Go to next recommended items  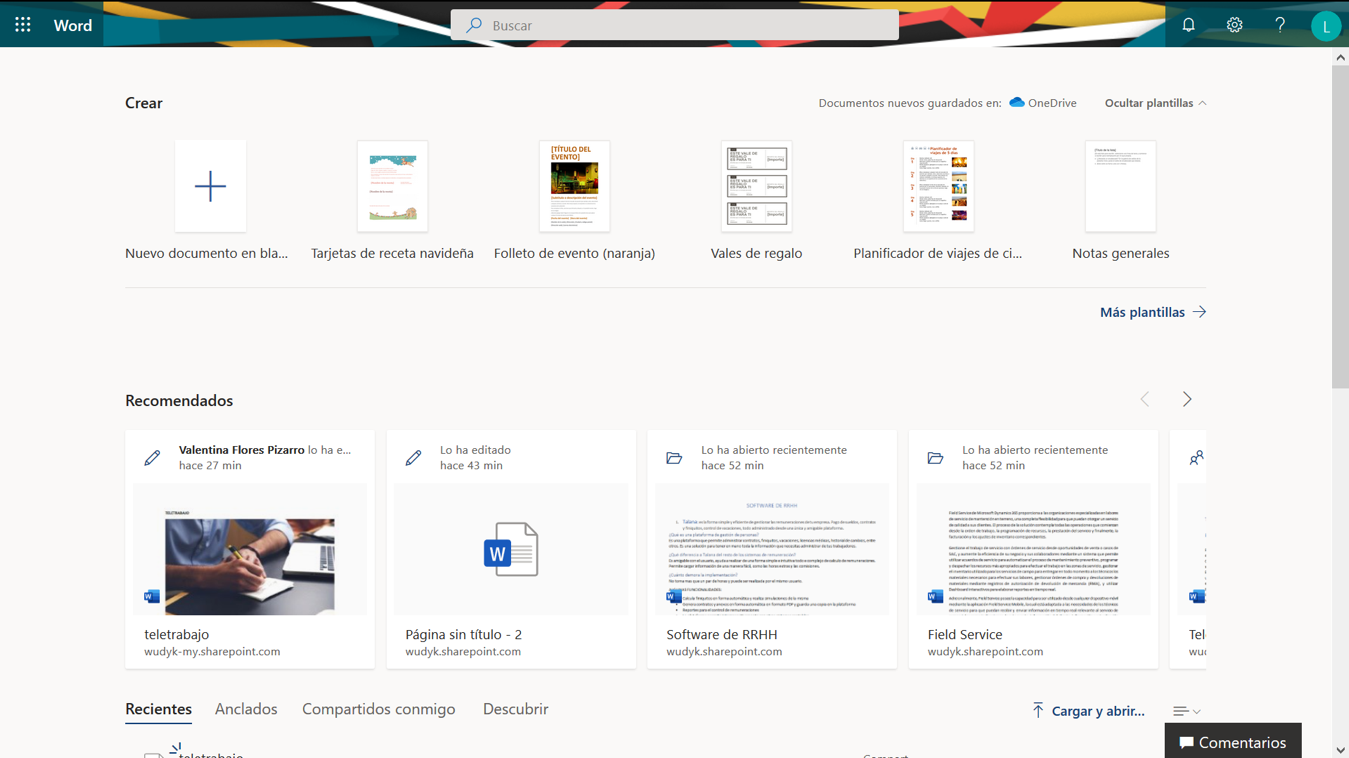[x=1187, y=399]
